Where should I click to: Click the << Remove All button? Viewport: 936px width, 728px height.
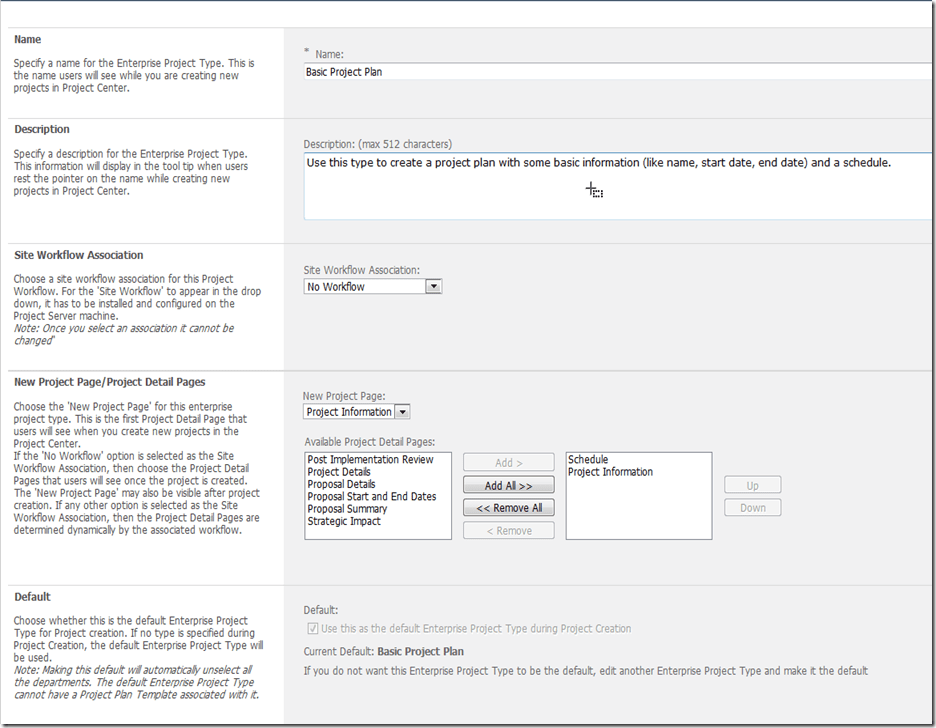coord(509,508)
